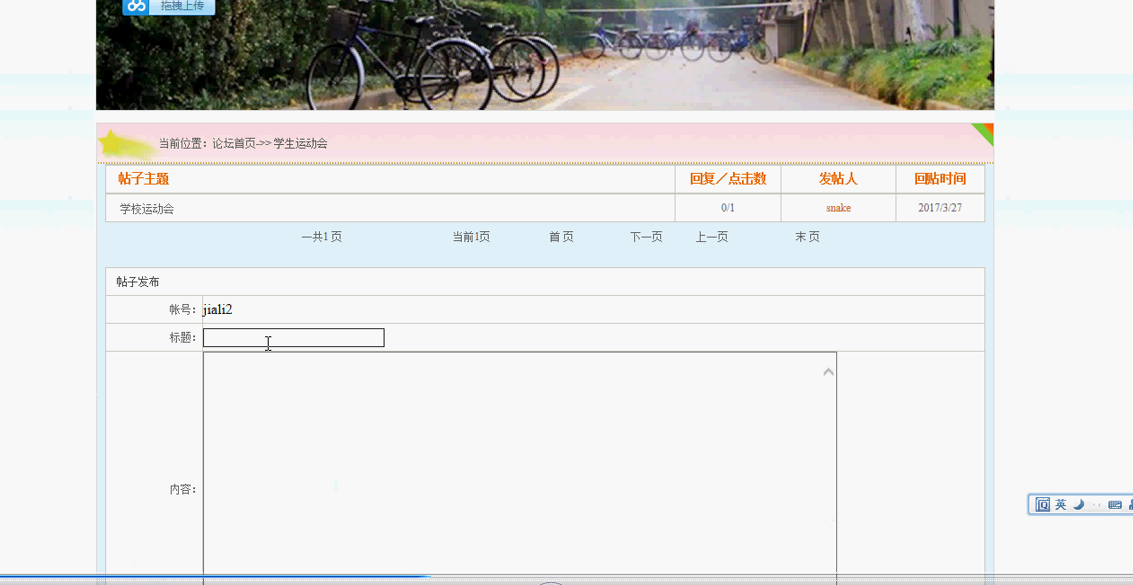Click the content box scroll-up arrow
Viewport: 1133px width, 585px height.
(828, 372)
